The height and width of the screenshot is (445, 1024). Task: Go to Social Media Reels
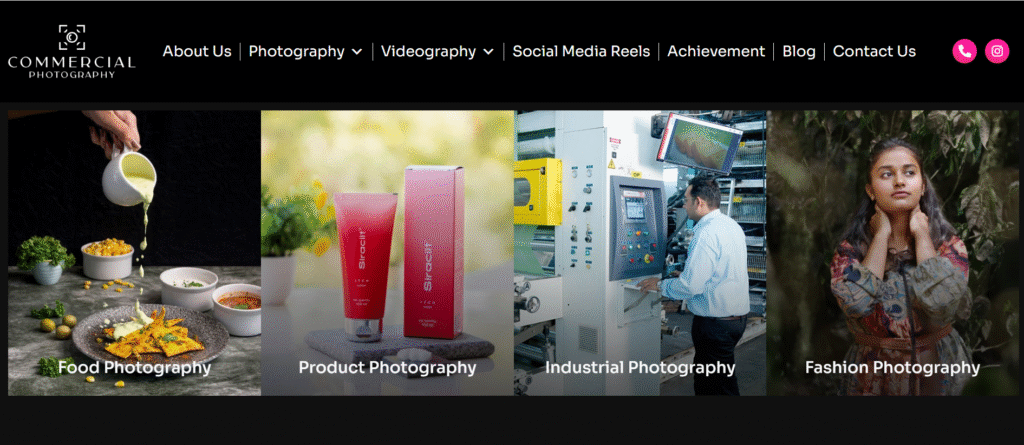[581, 51]
